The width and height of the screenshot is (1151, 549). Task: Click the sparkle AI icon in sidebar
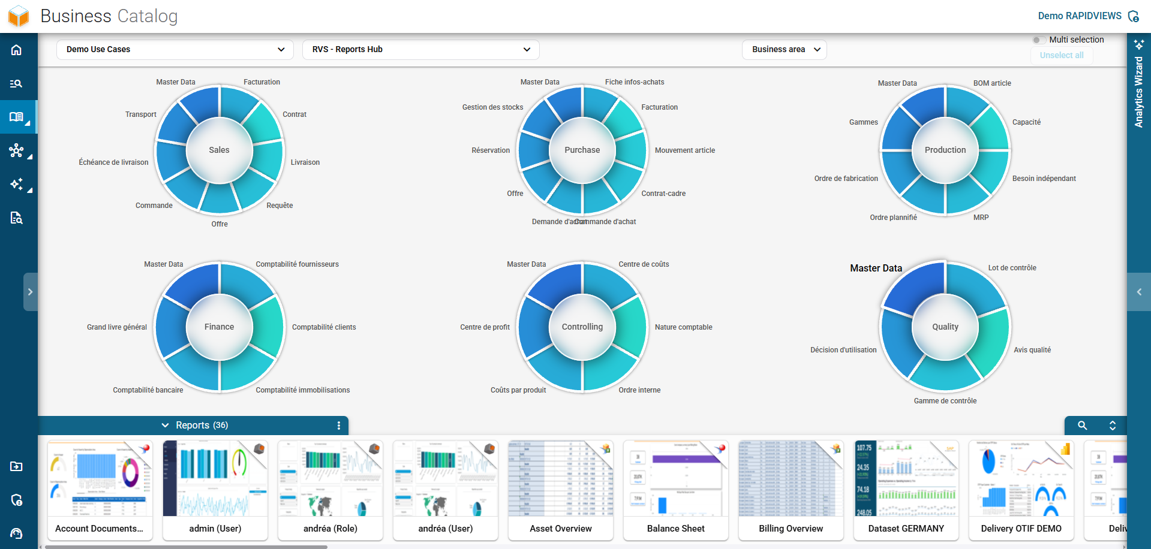click(x=16, y=185)
